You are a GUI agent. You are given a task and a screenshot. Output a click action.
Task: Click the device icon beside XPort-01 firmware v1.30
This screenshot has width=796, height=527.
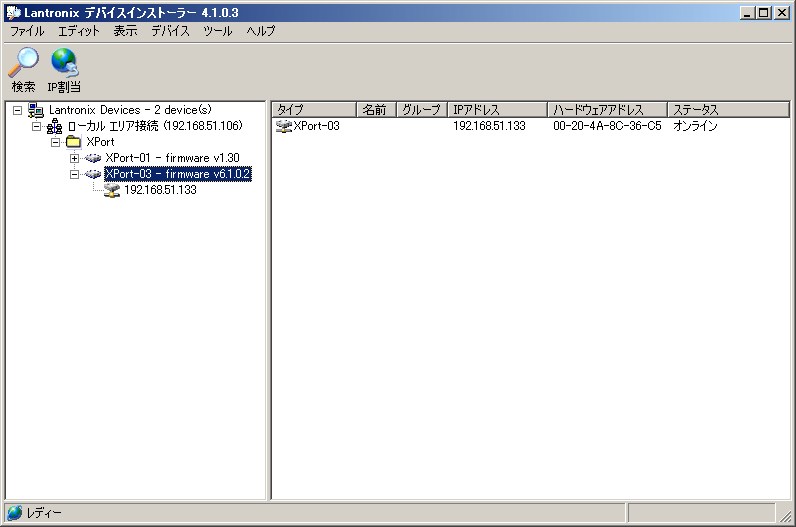(93, 158)
